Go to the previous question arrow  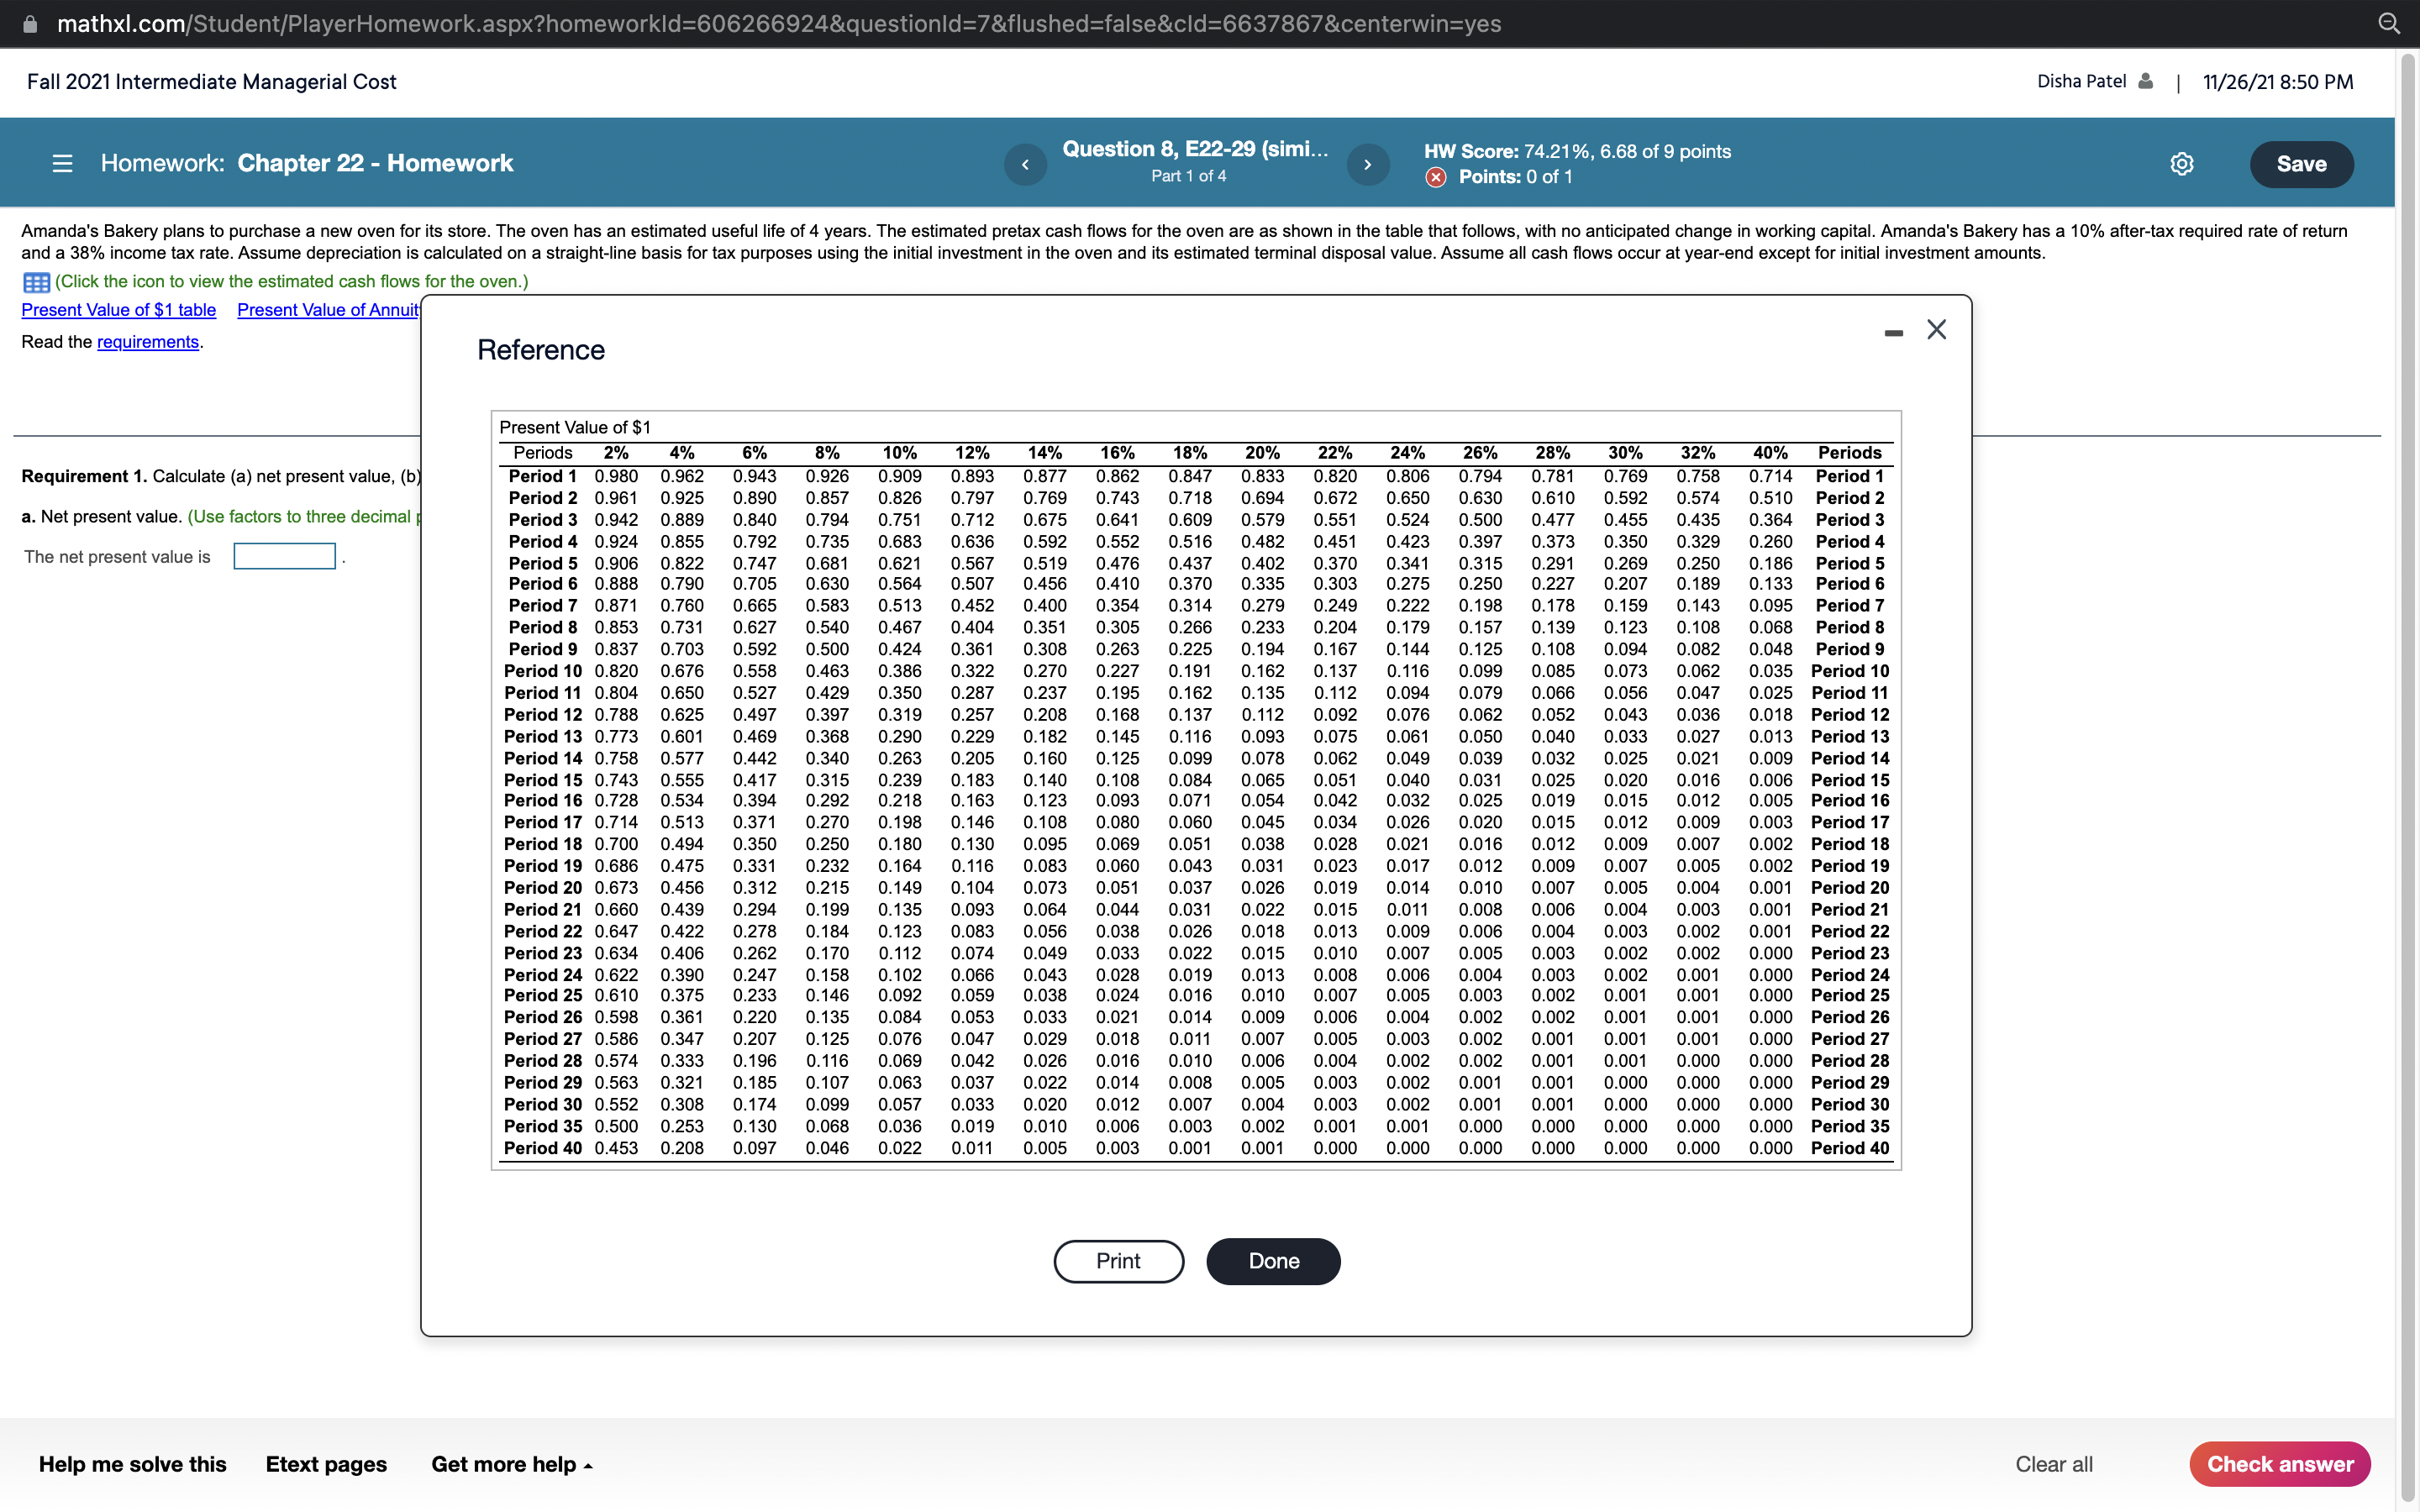(1025, 164)
